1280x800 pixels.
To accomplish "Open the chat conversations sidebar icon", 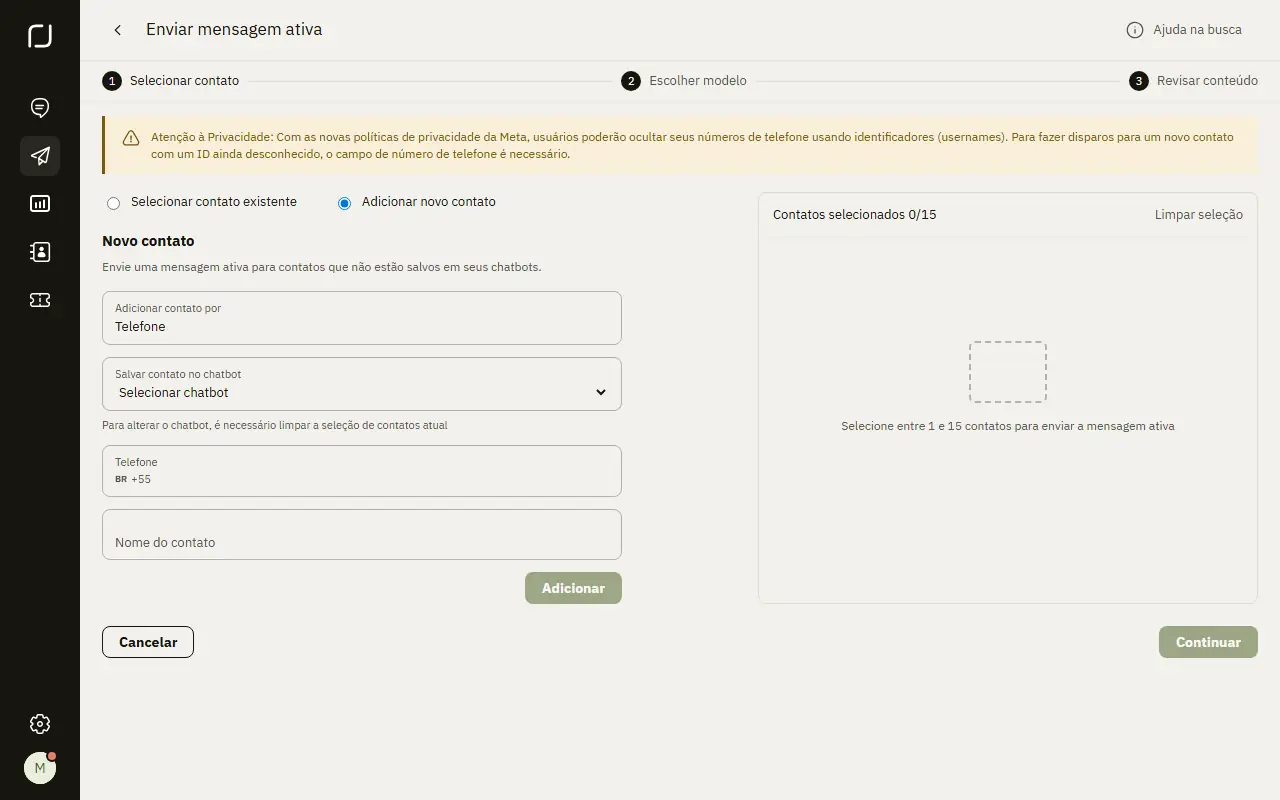I will pos(40,108).
